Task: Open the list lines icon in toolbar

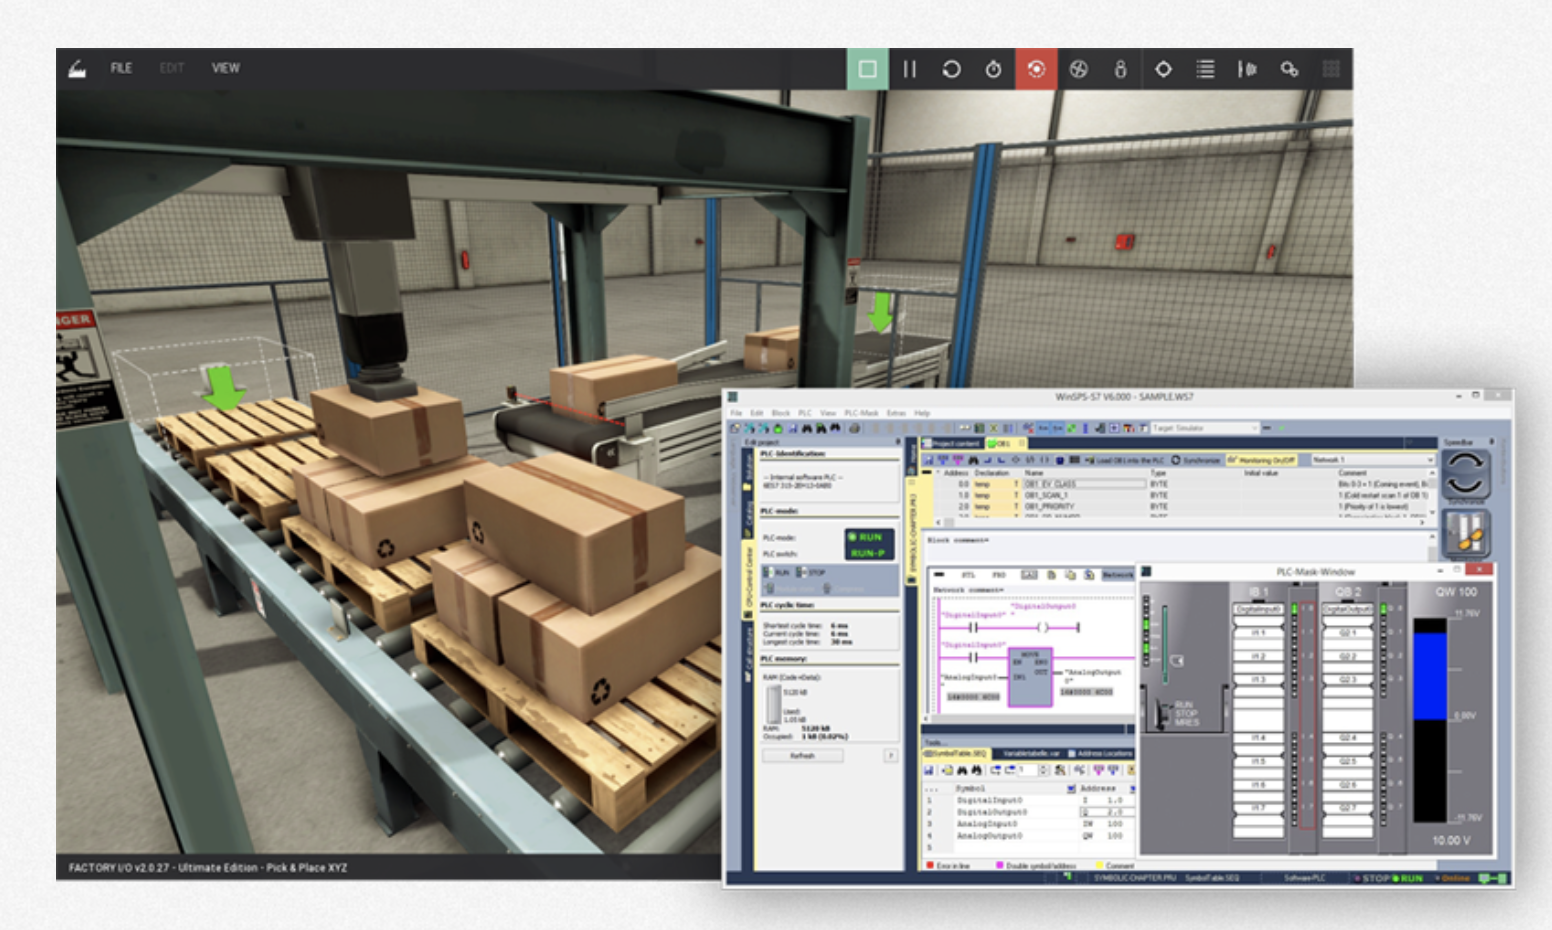Action: coord(1205,69)
